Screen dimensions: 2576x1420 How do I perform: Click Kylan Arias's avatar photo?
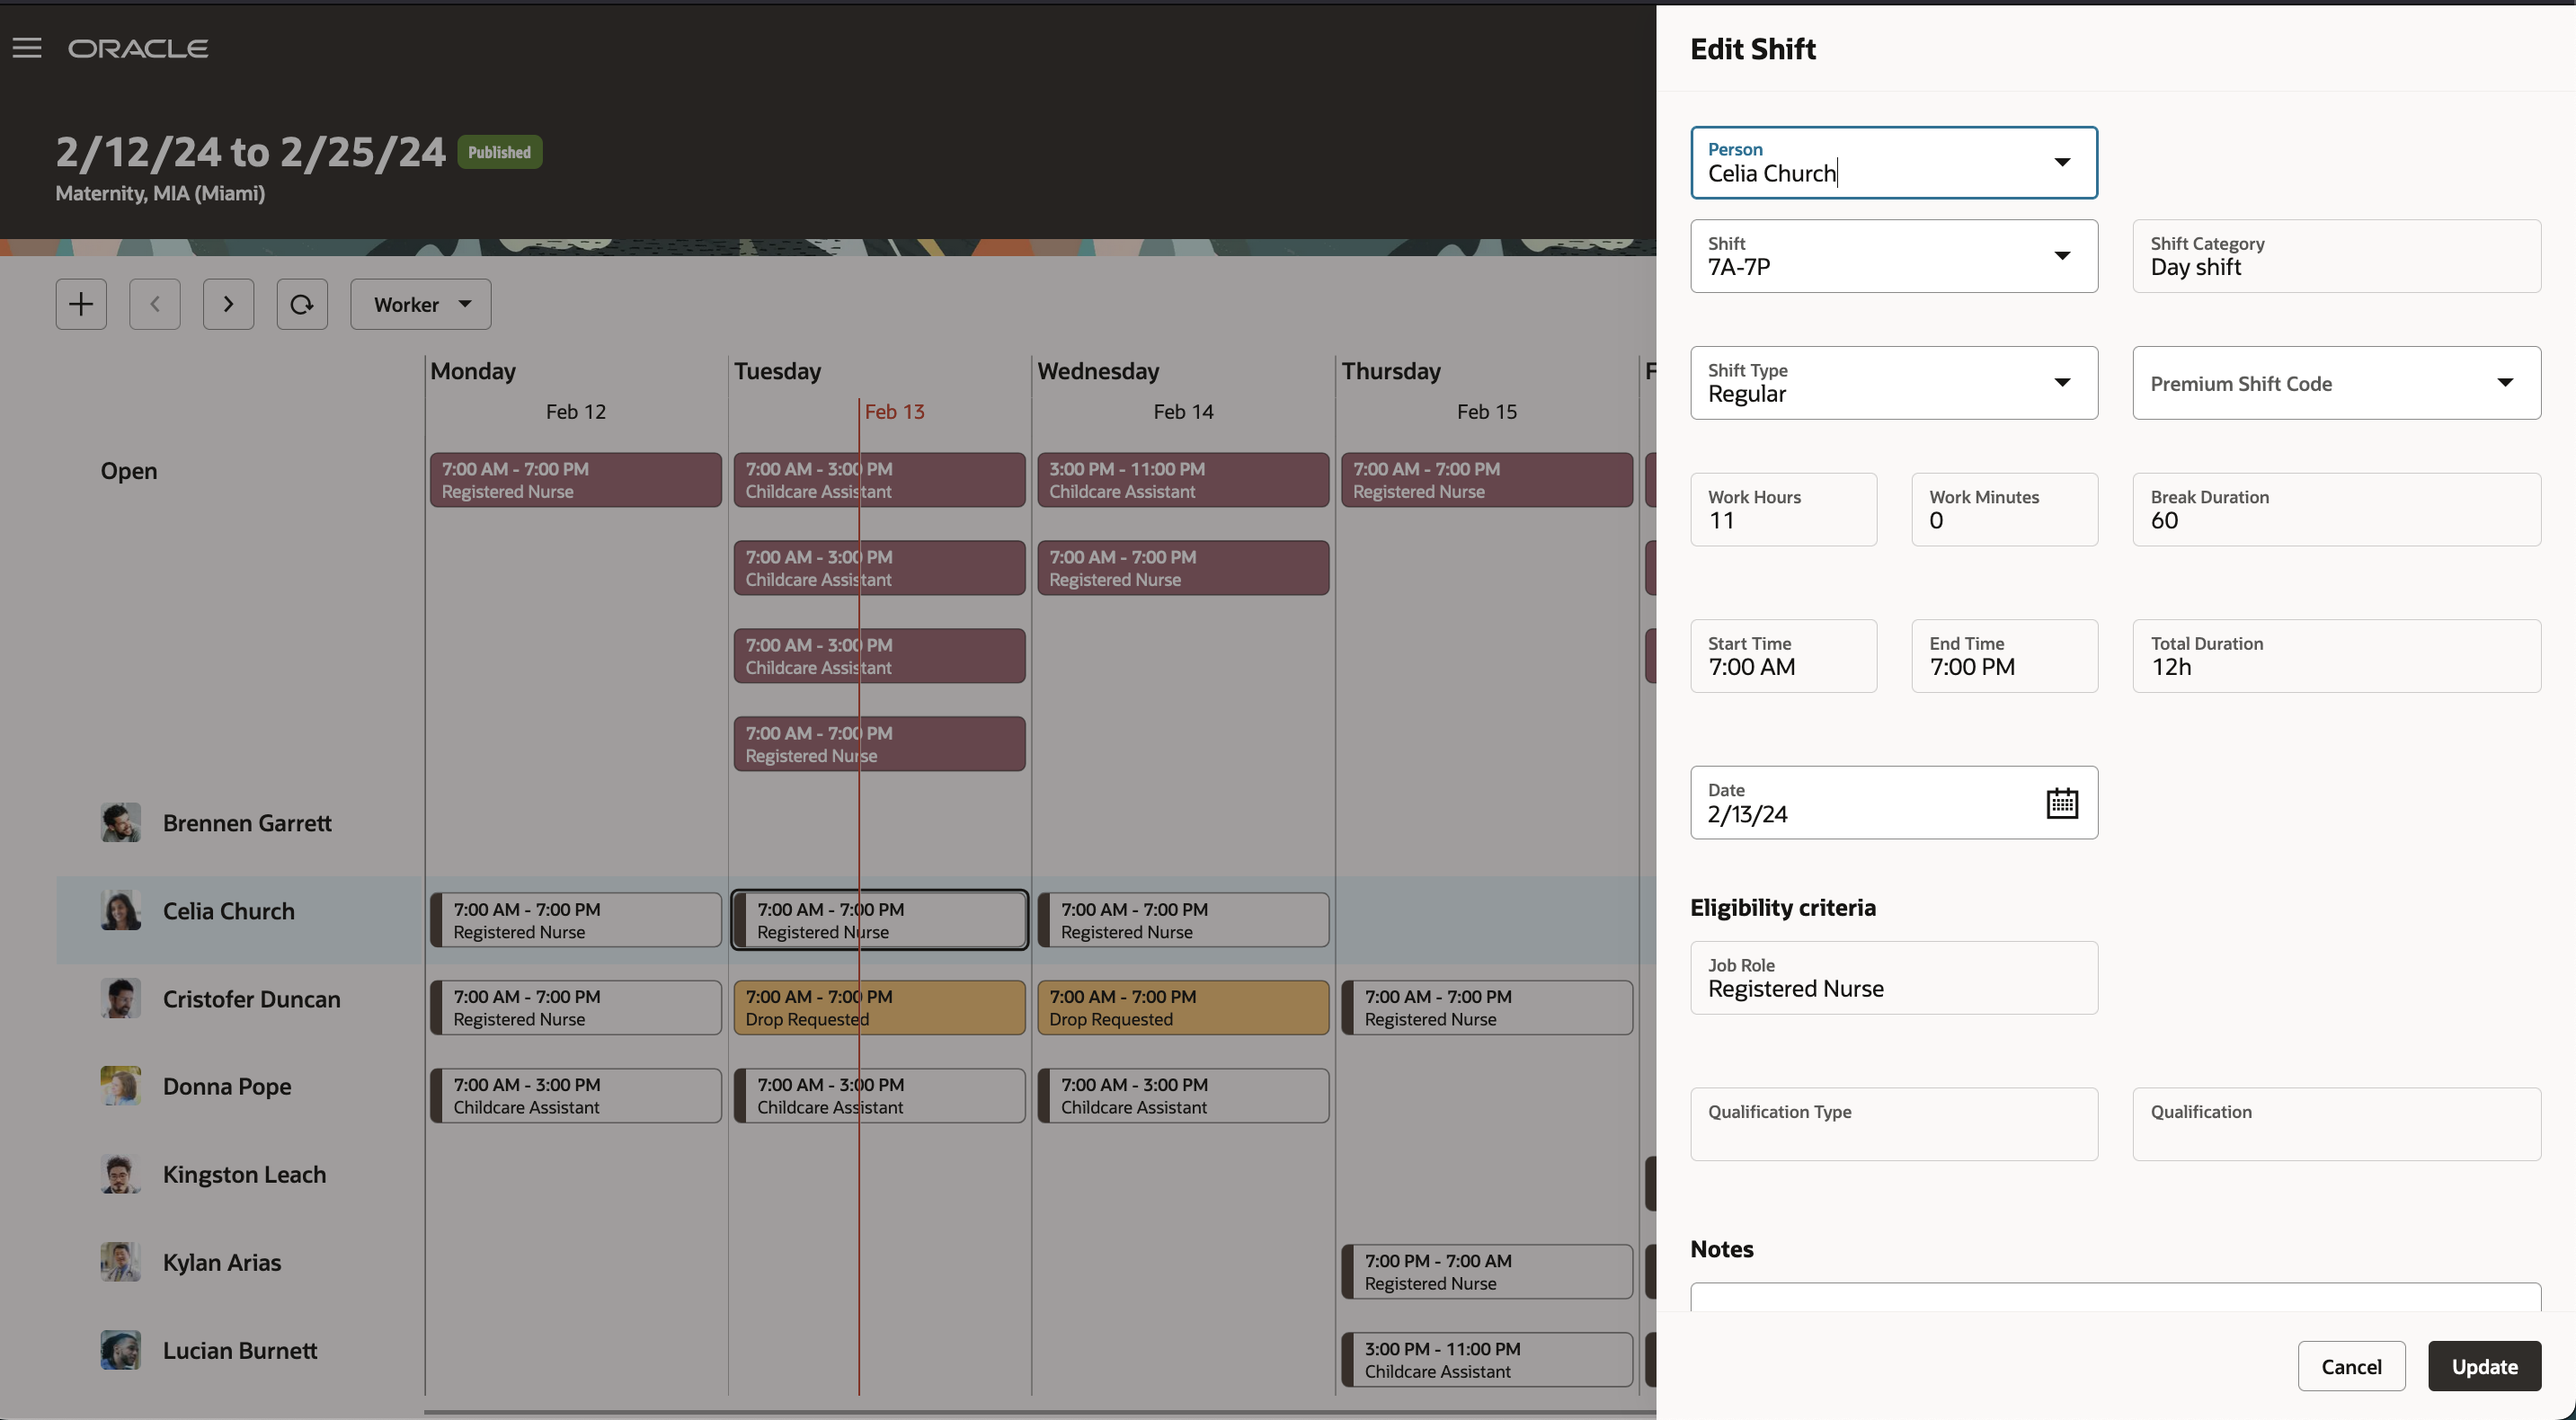(120, 1262)
